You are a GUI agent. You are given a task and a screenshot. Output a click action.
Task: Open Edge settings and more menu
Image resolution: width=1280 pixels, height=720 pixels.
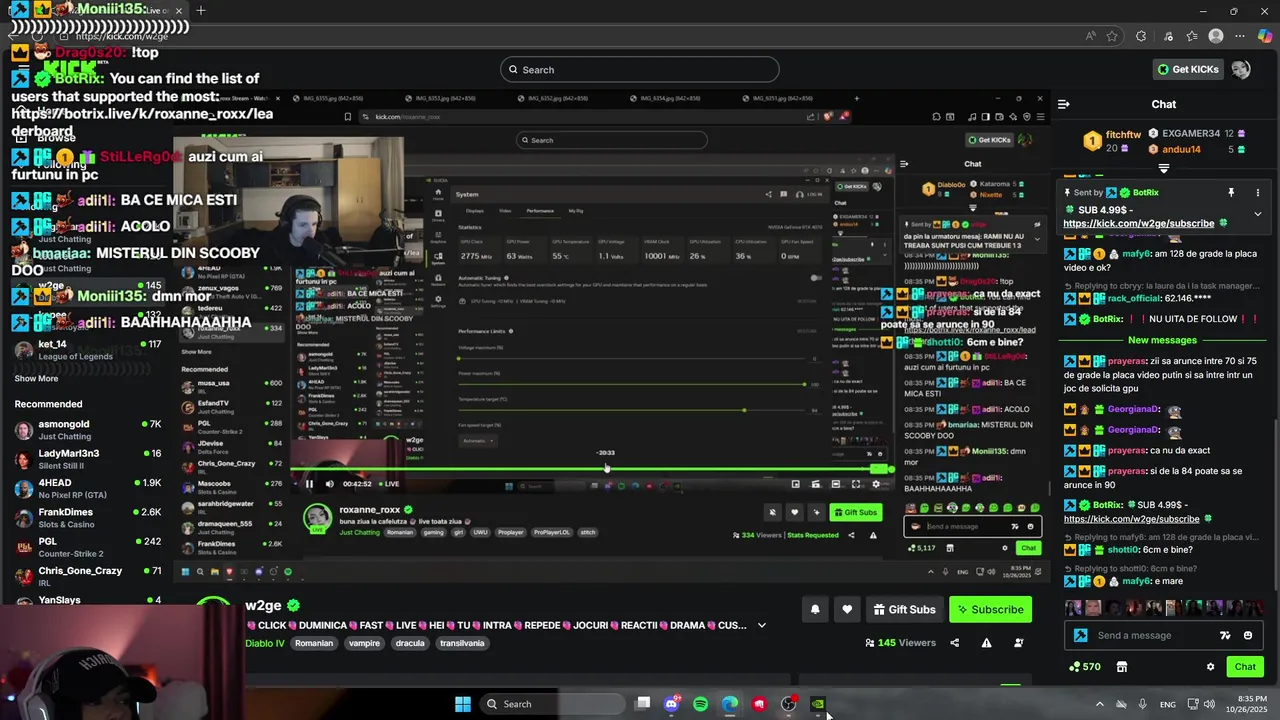(x=1241, y=36)
